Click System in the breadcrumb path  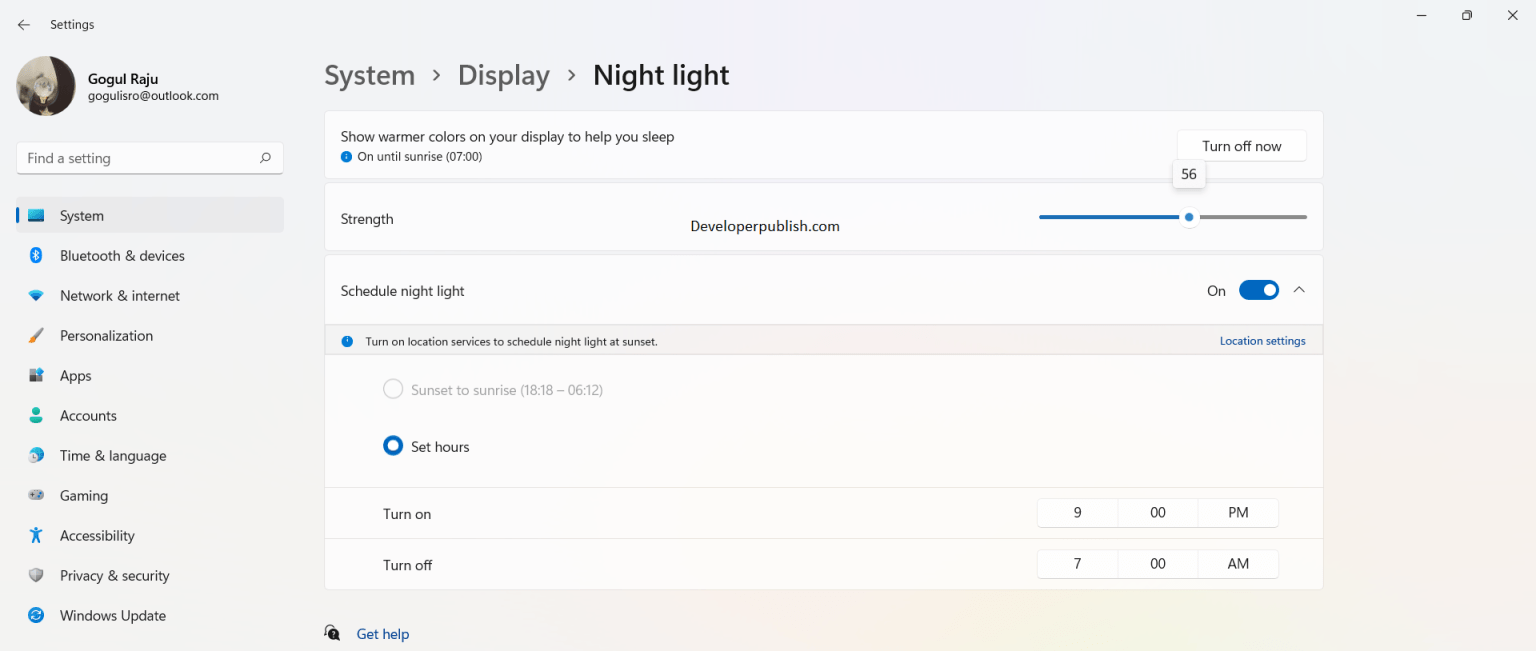pos(370,75)
